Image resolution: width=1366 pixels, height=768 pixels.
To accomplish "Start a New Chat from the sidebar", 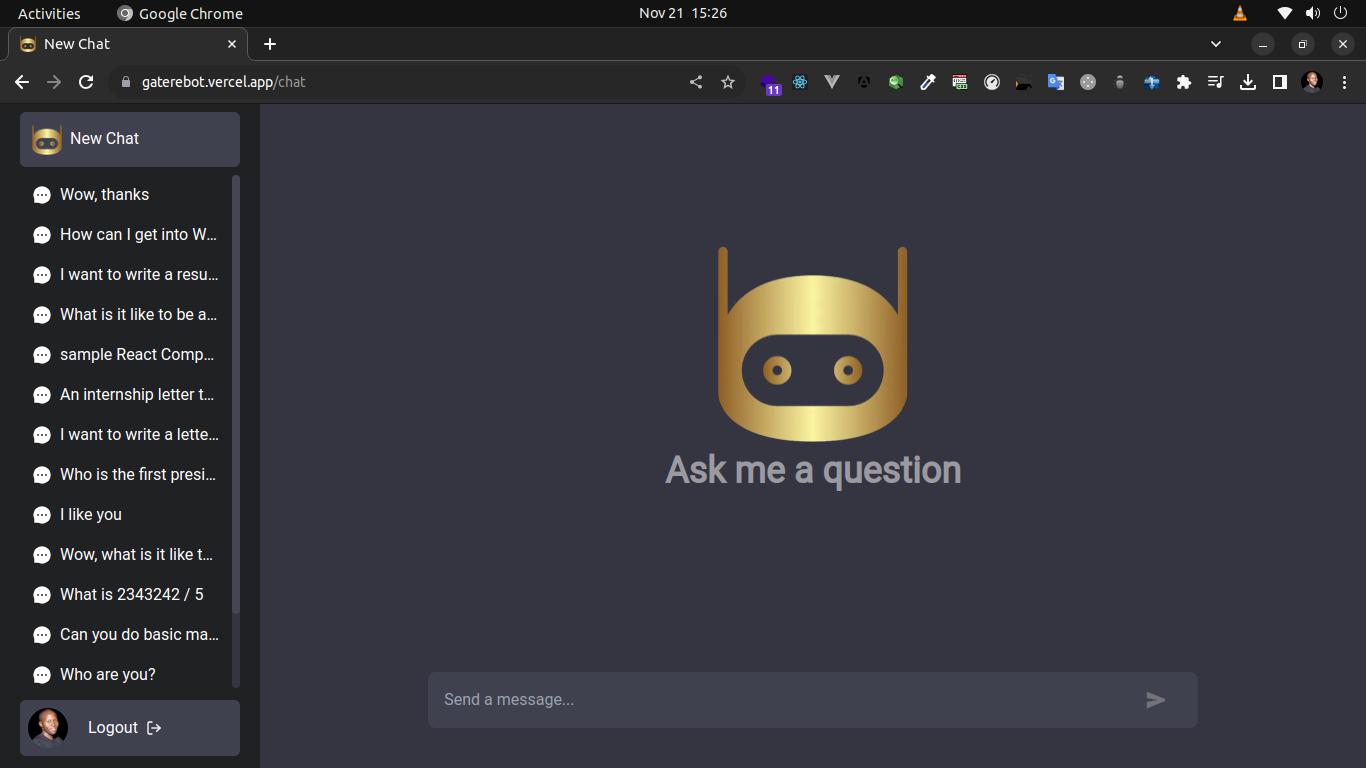I will pos(130,139).
